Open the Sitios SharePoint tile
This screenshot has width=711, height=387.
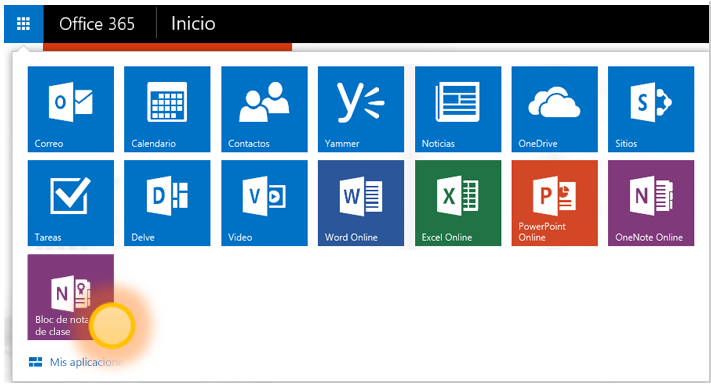tap(651, 109)
